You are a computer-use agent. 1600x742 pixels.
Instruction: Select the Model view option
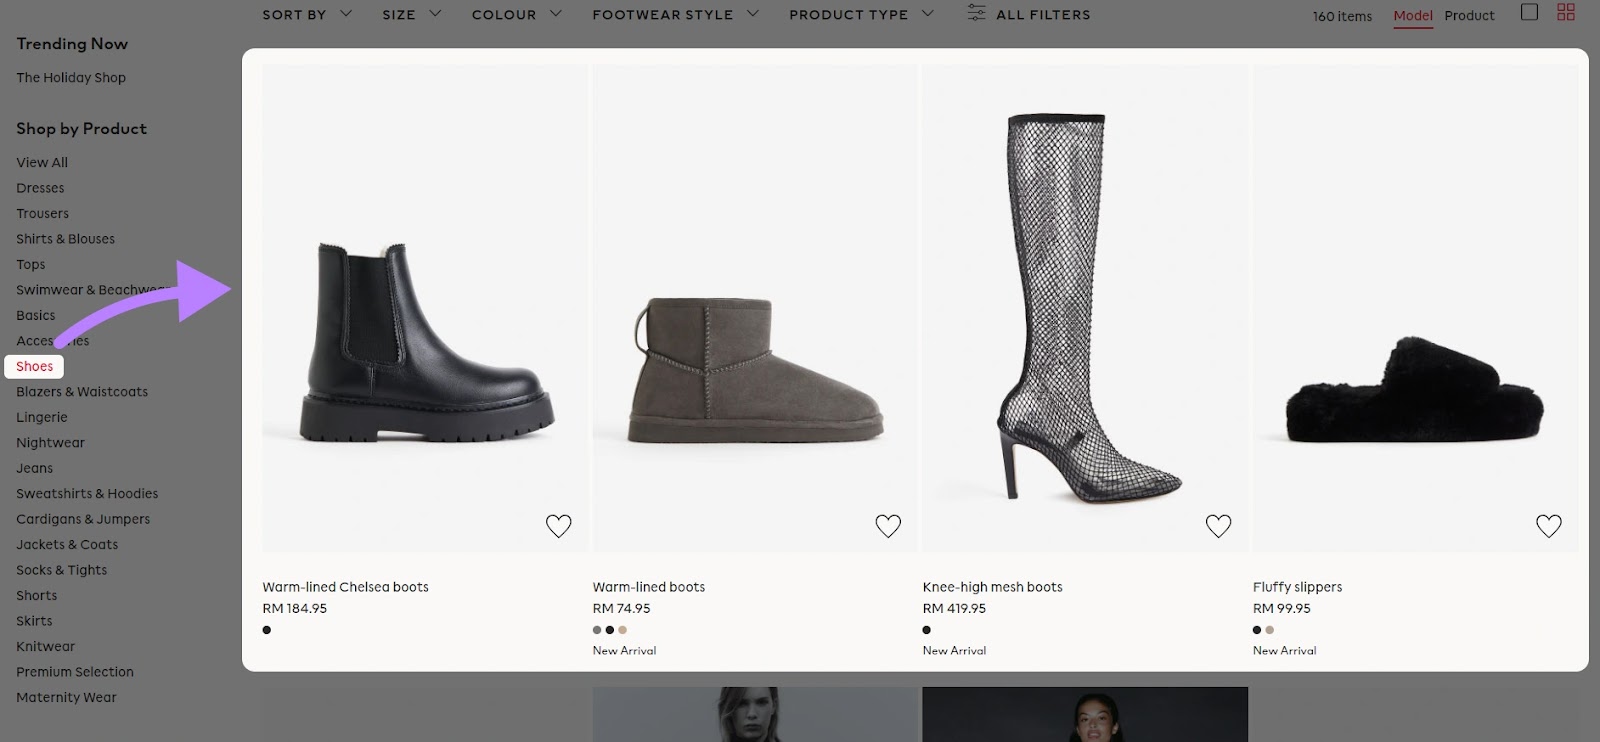pyautogui.click(x=1412, y=16)
